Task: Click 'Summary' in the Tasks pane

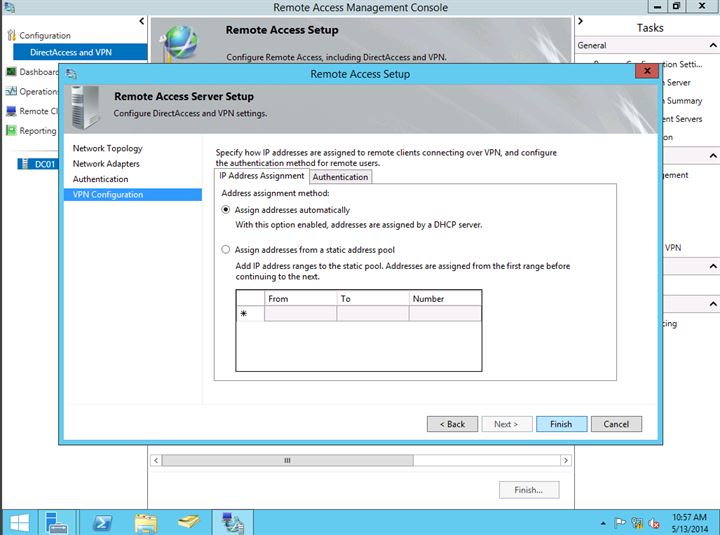Action: click(x=684, y=101)
